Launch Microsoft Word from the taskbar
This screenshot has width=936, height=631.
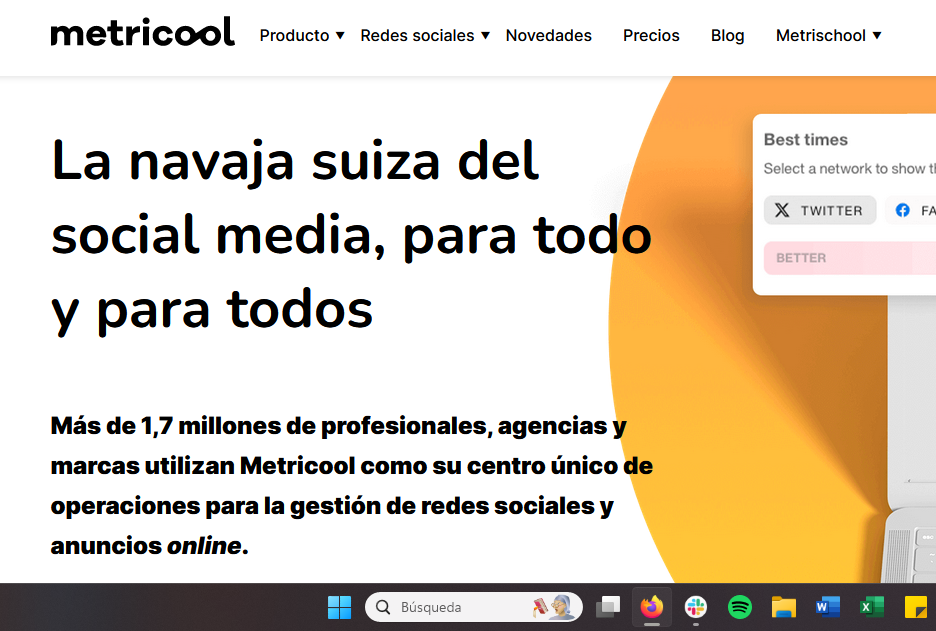(827, 606)
